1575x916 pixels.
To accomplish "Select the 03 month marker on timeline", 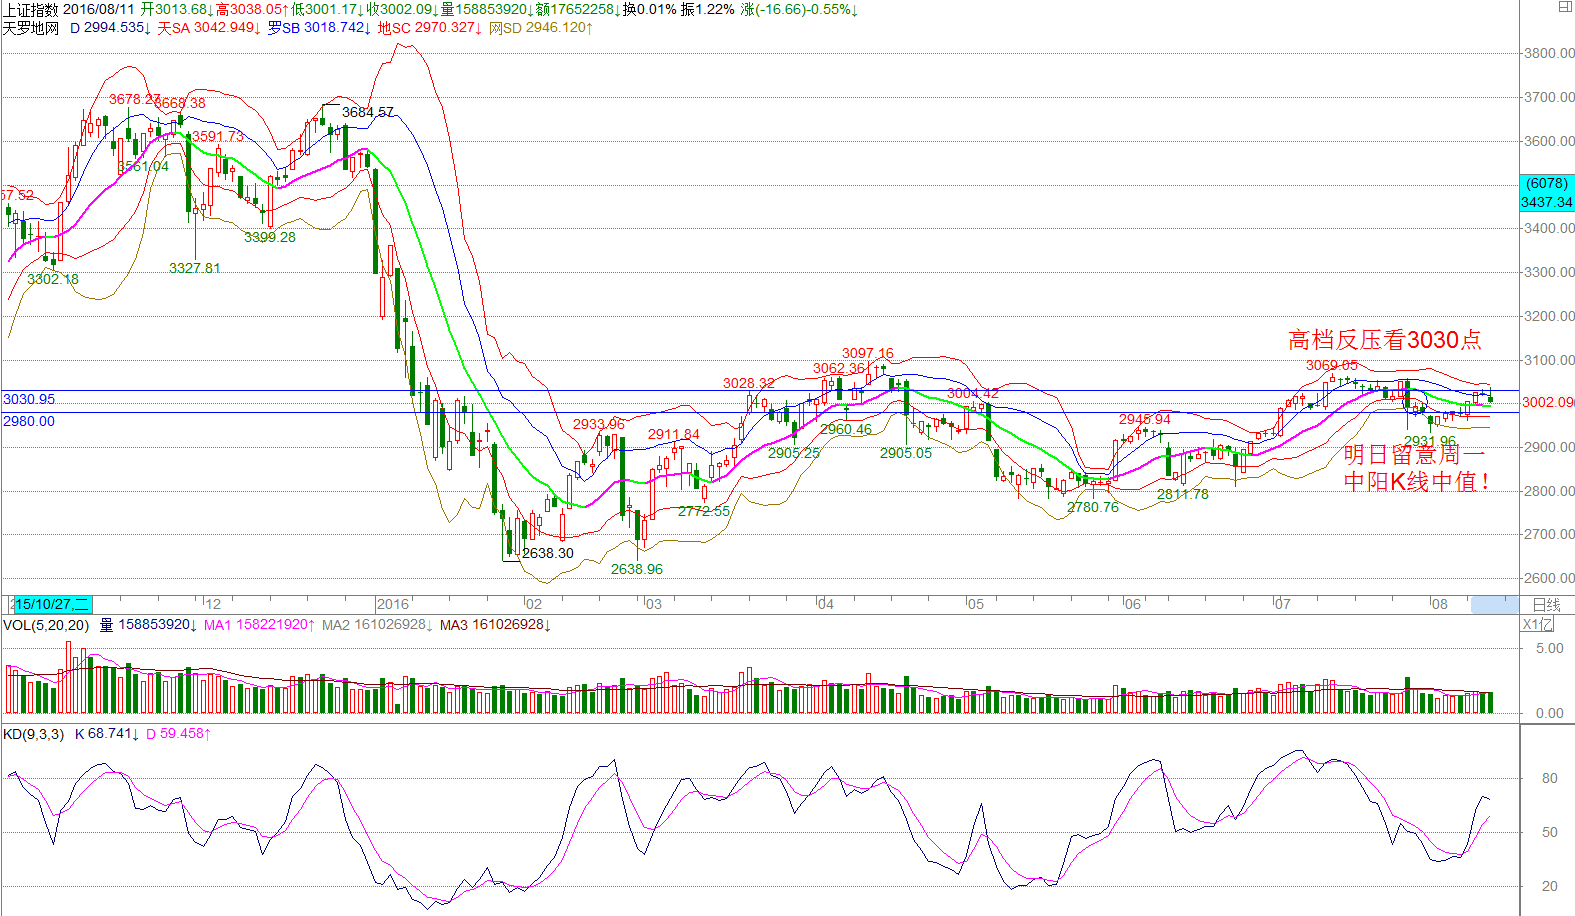I will (652, 604).
